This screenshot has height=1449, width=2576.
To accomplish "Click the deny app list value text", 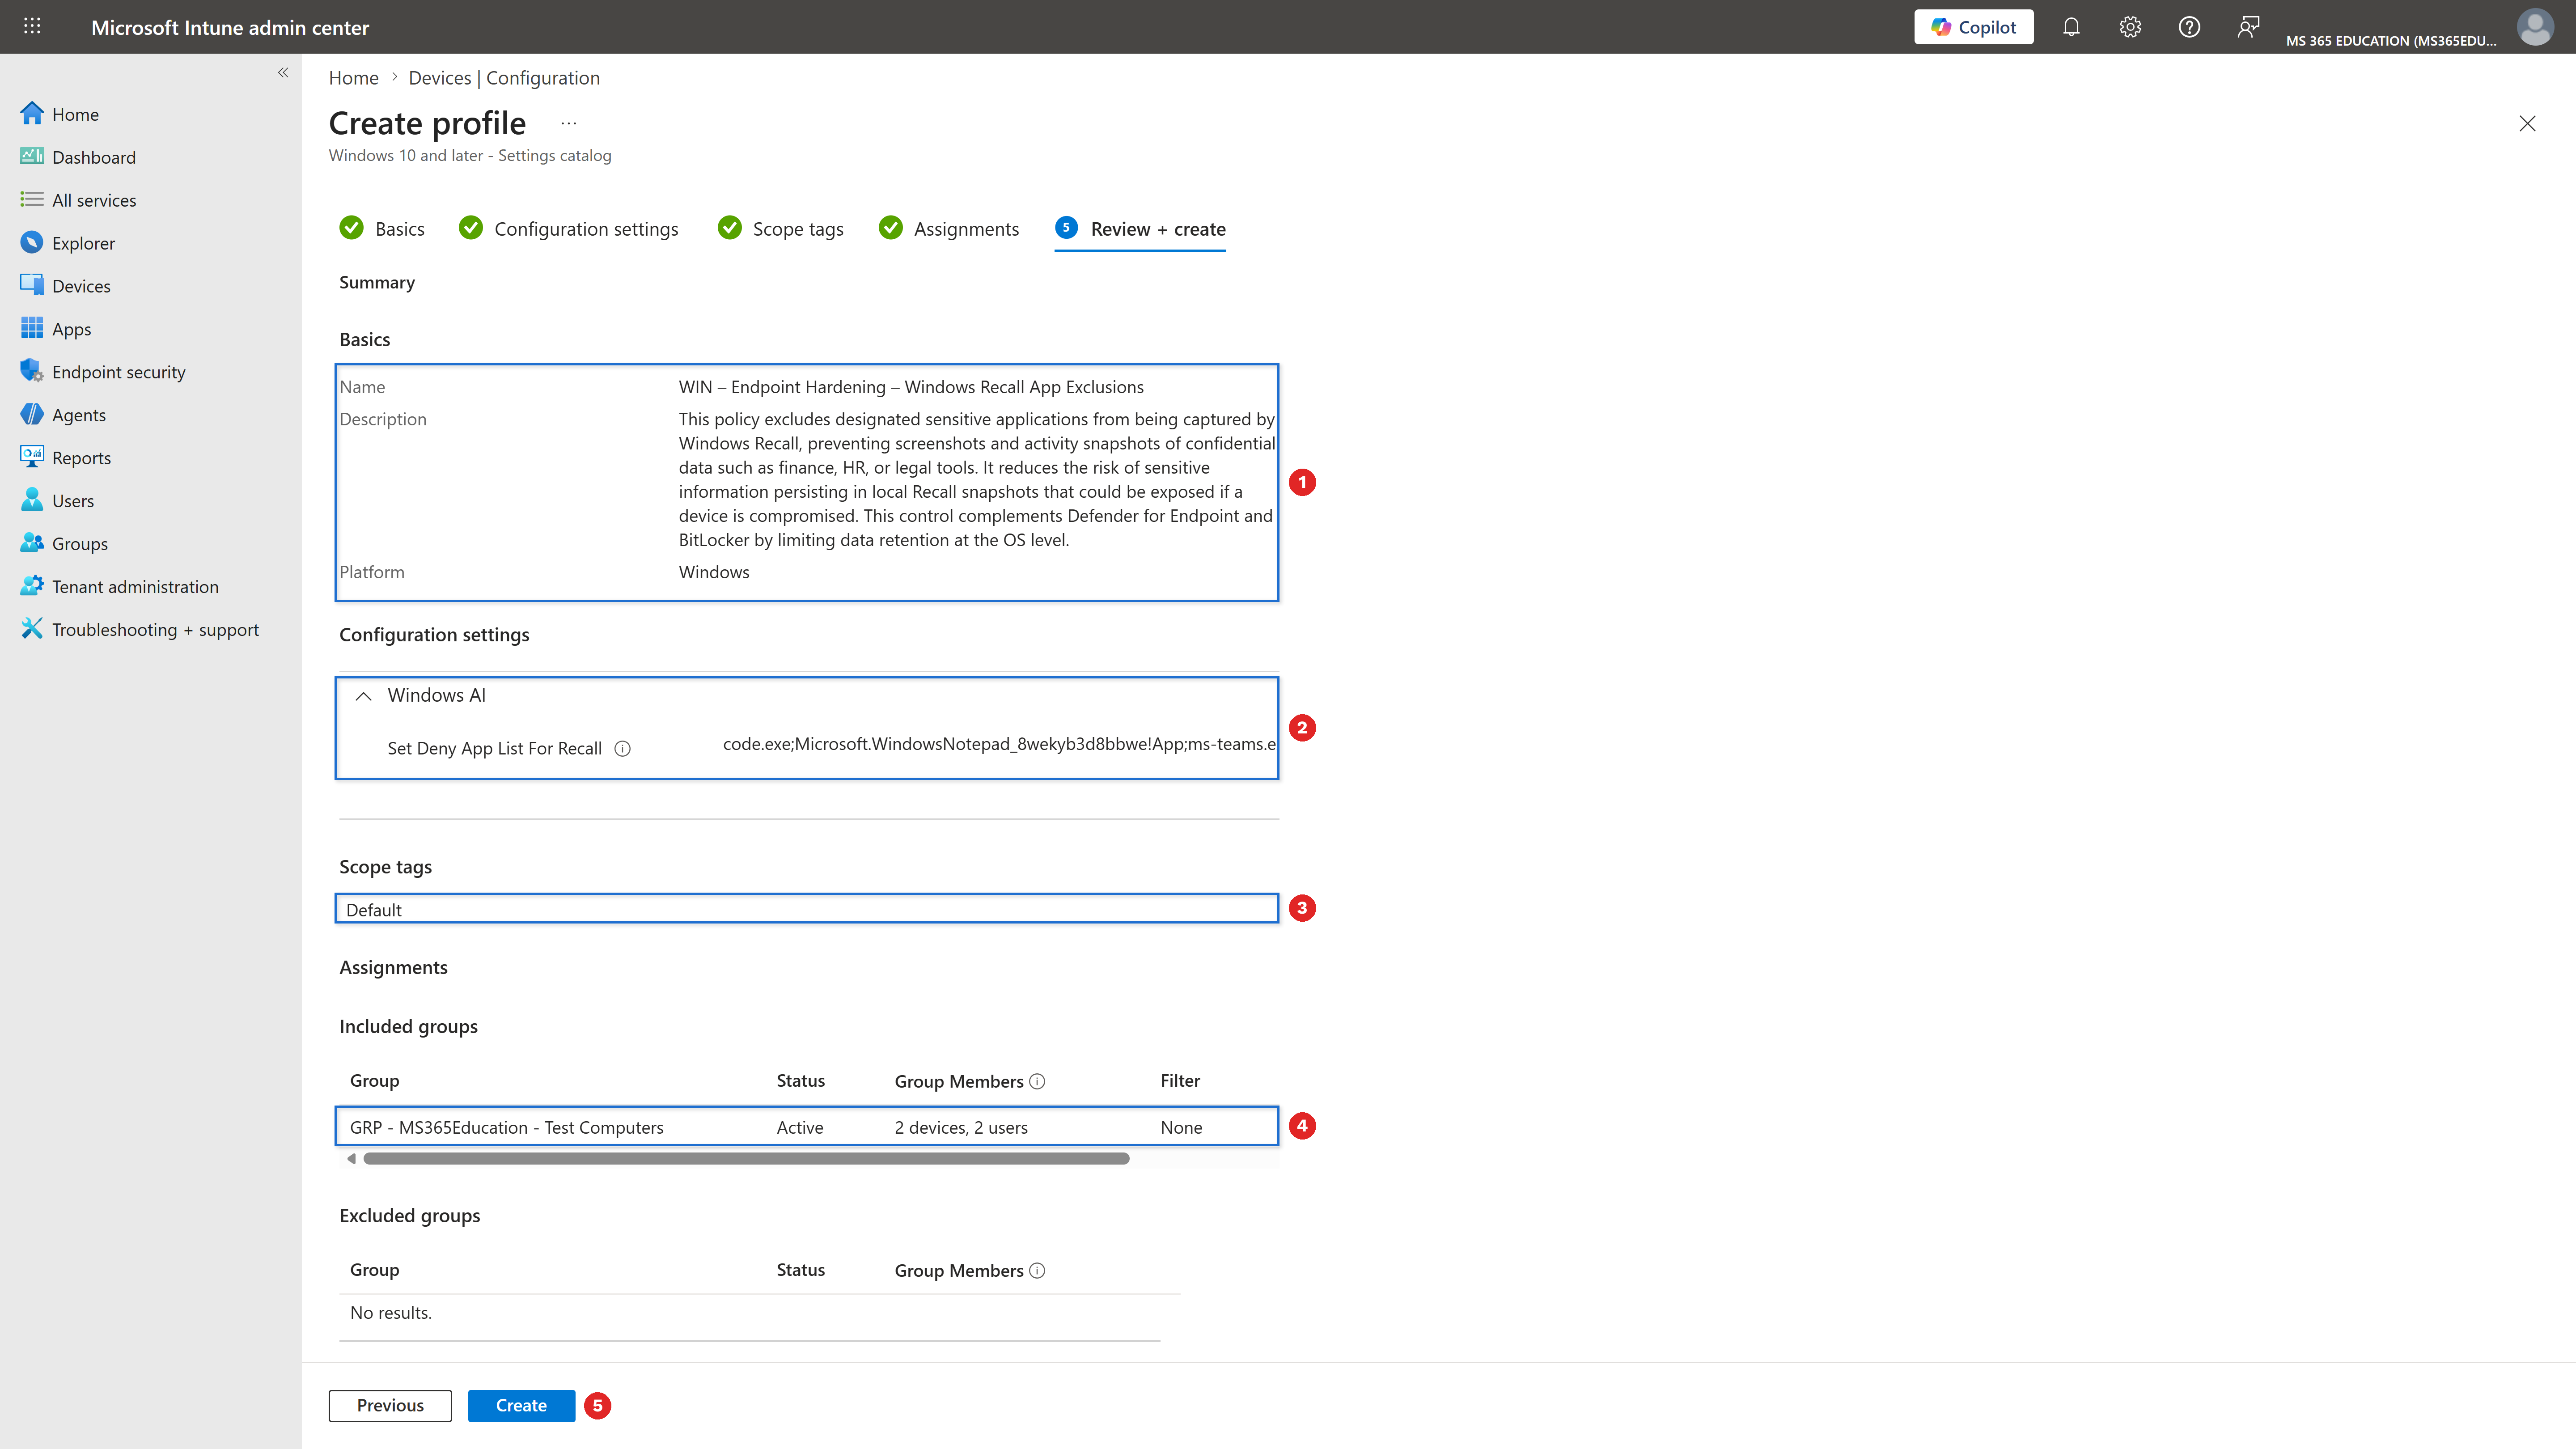I will pos(999,744).
